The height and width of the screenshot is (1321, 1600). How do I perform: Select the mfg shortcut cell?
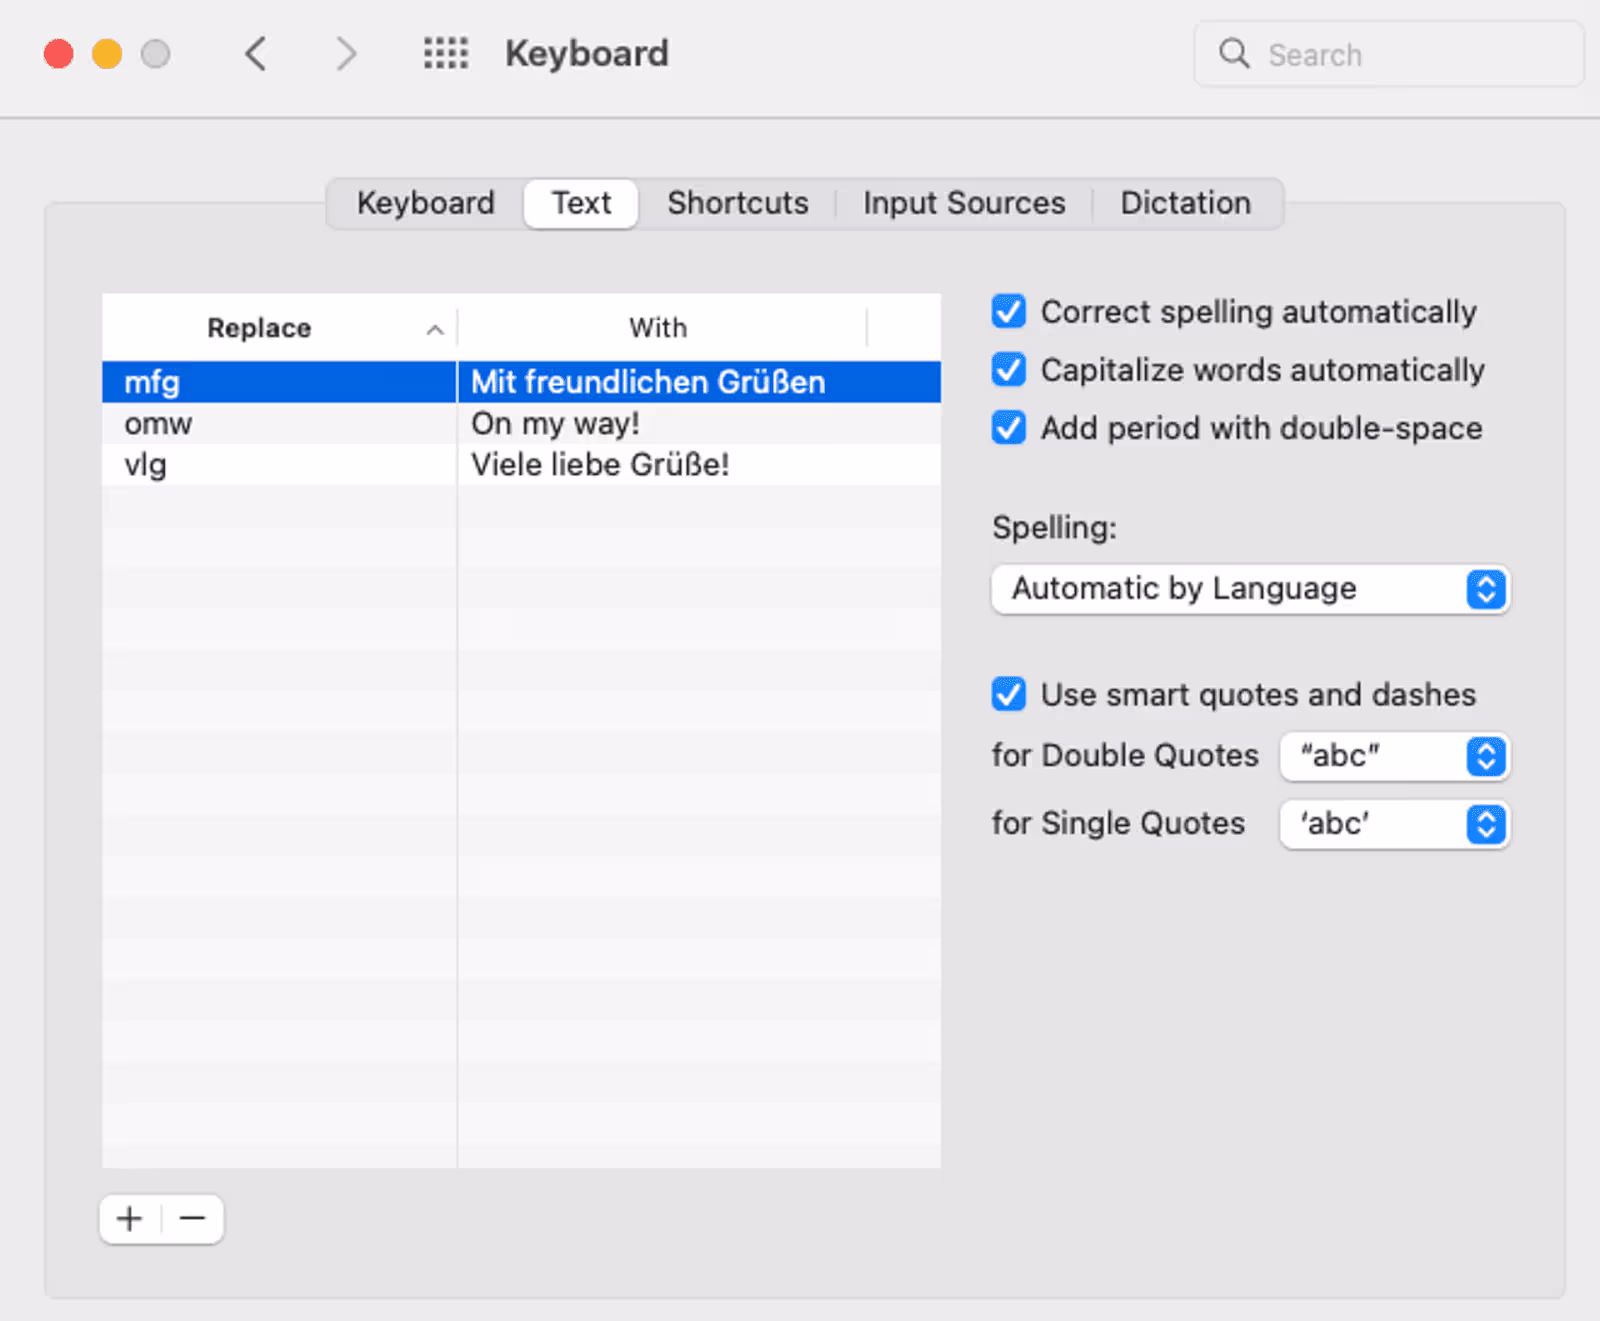279,382
